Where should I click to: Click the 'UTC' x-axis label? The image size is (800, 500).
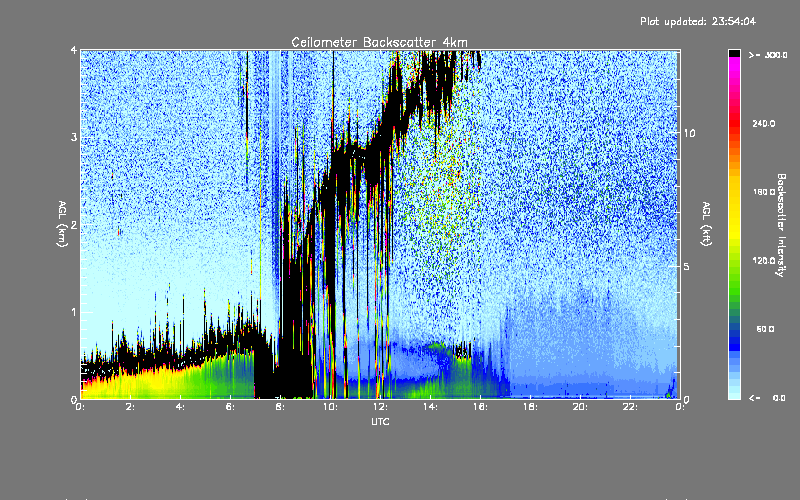pos(380,421)
